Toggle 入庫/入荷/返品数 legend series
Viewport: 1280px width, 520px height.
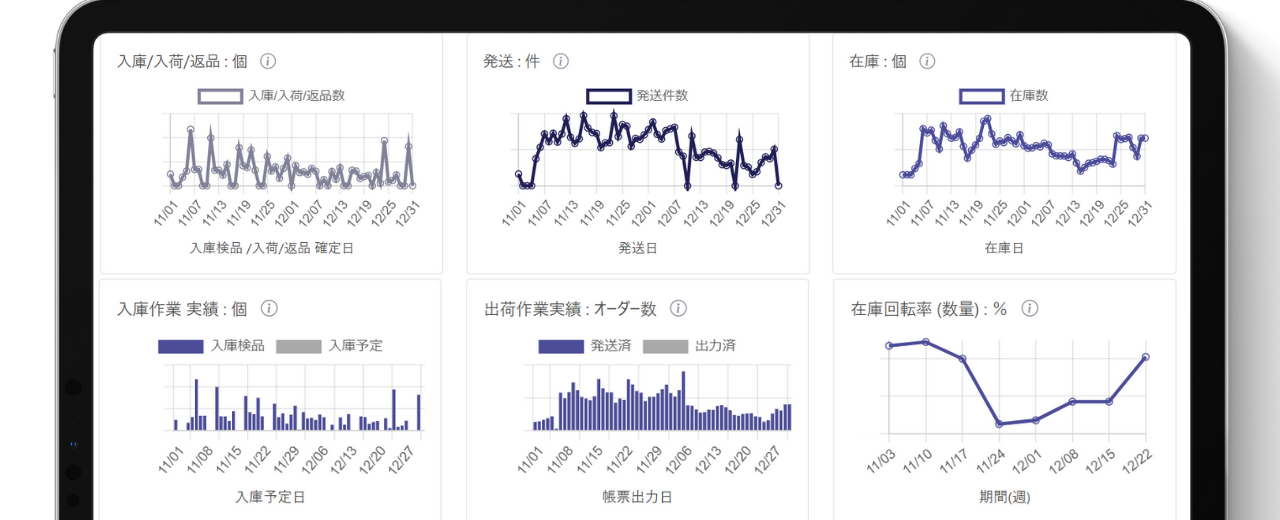[271, 96]
